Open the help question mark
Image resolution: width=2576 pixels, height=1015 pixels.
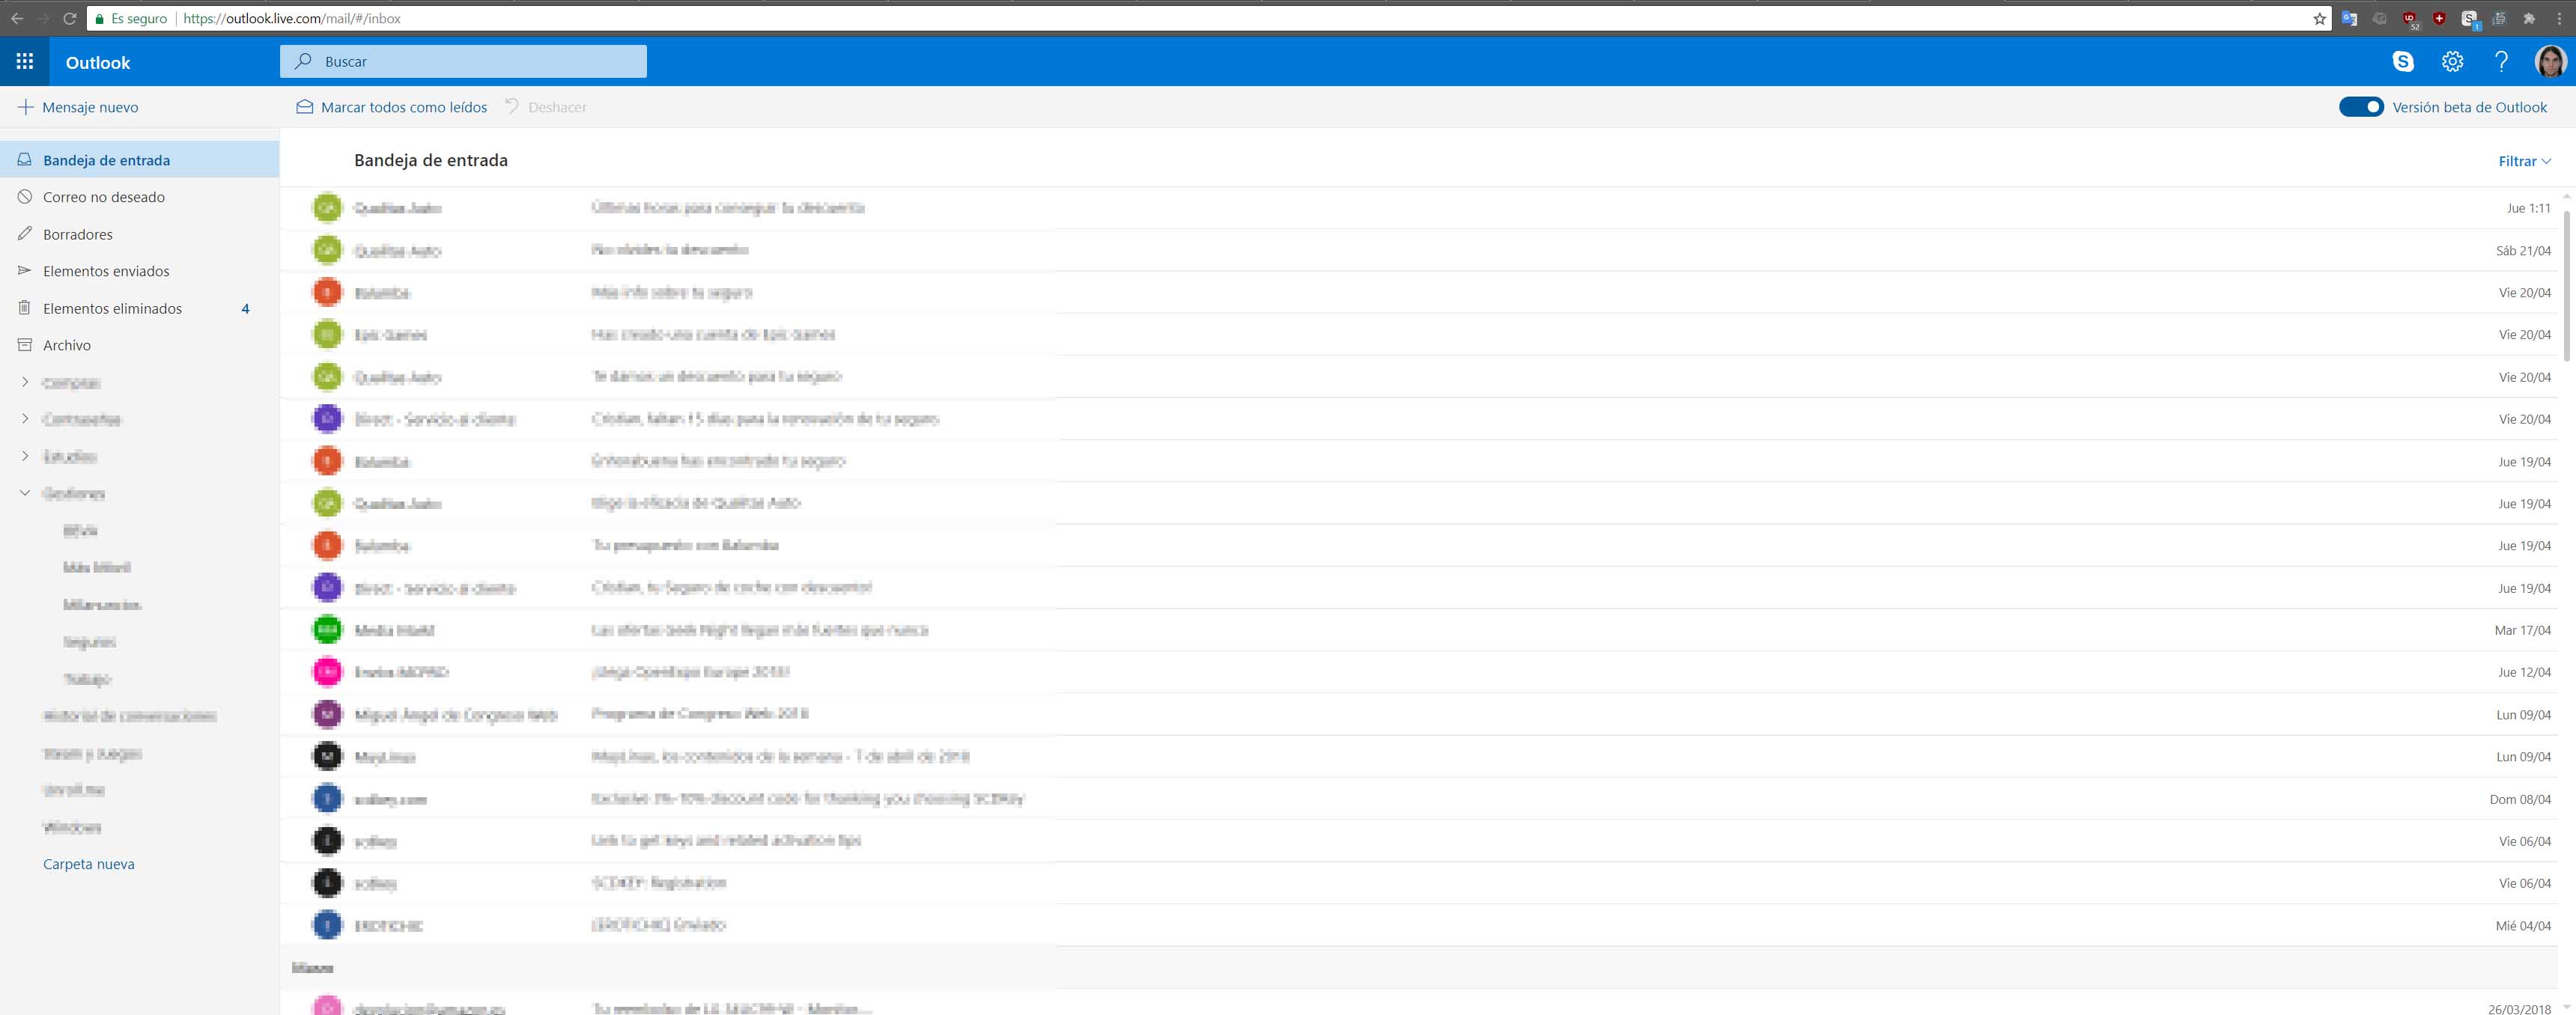click(2501, 62)
